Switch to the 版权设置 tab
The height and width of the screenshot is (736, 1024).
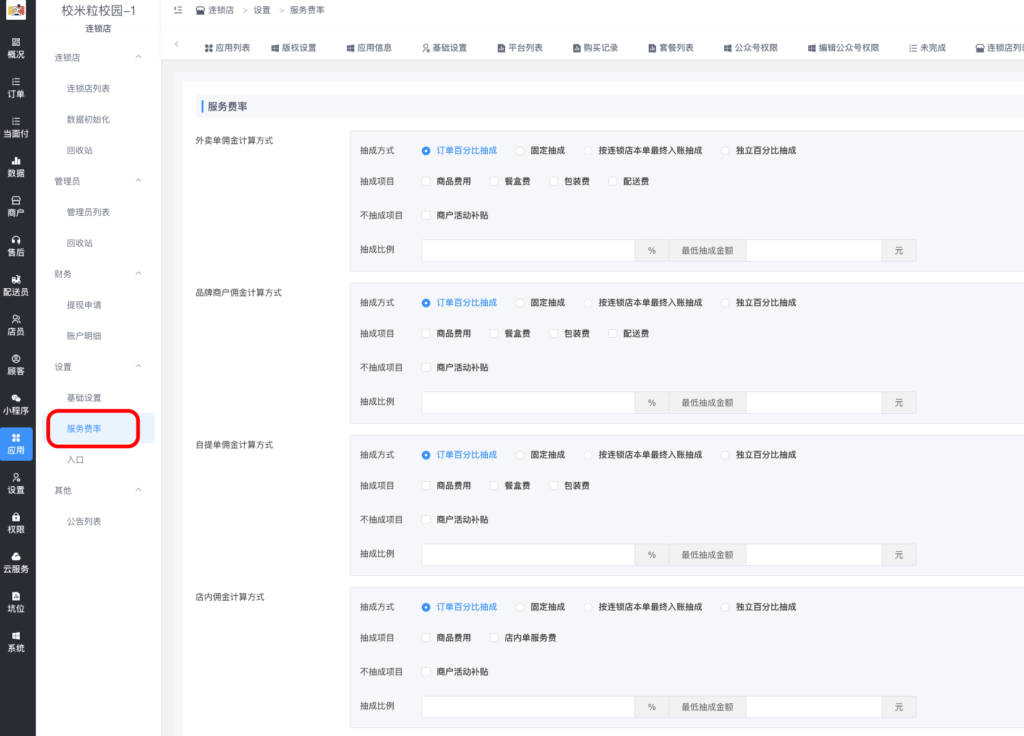293,48
